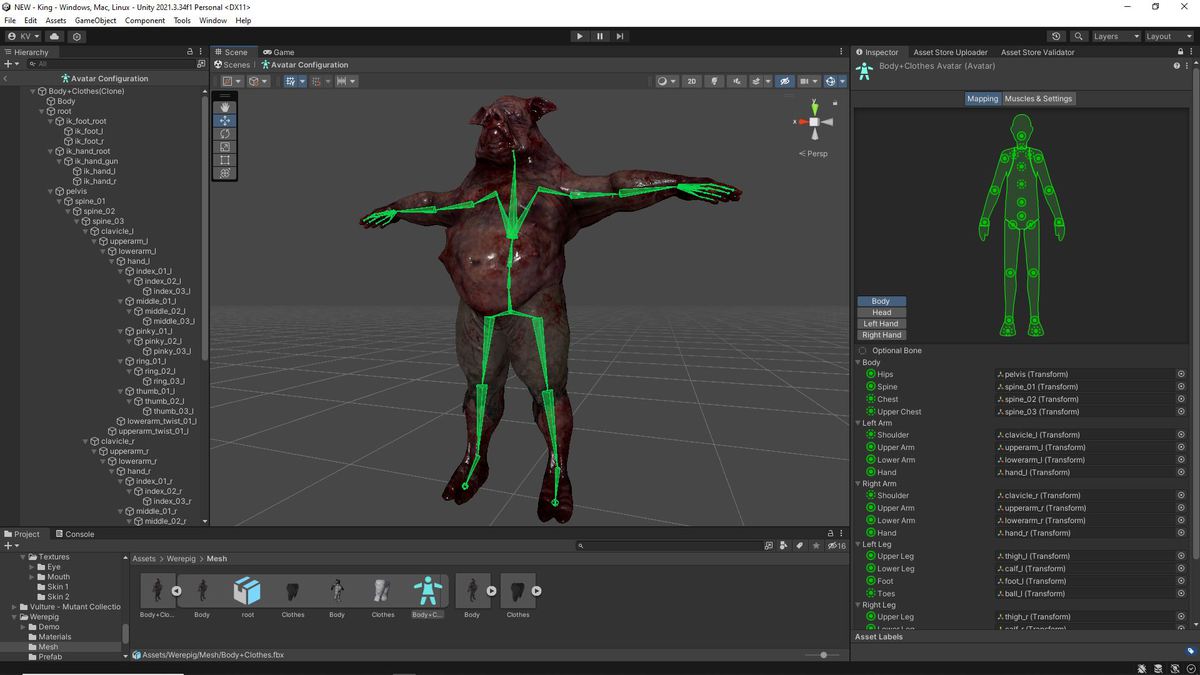Select the Rect tool in Scene
1200x675 pixels.
tap(226, 159)
